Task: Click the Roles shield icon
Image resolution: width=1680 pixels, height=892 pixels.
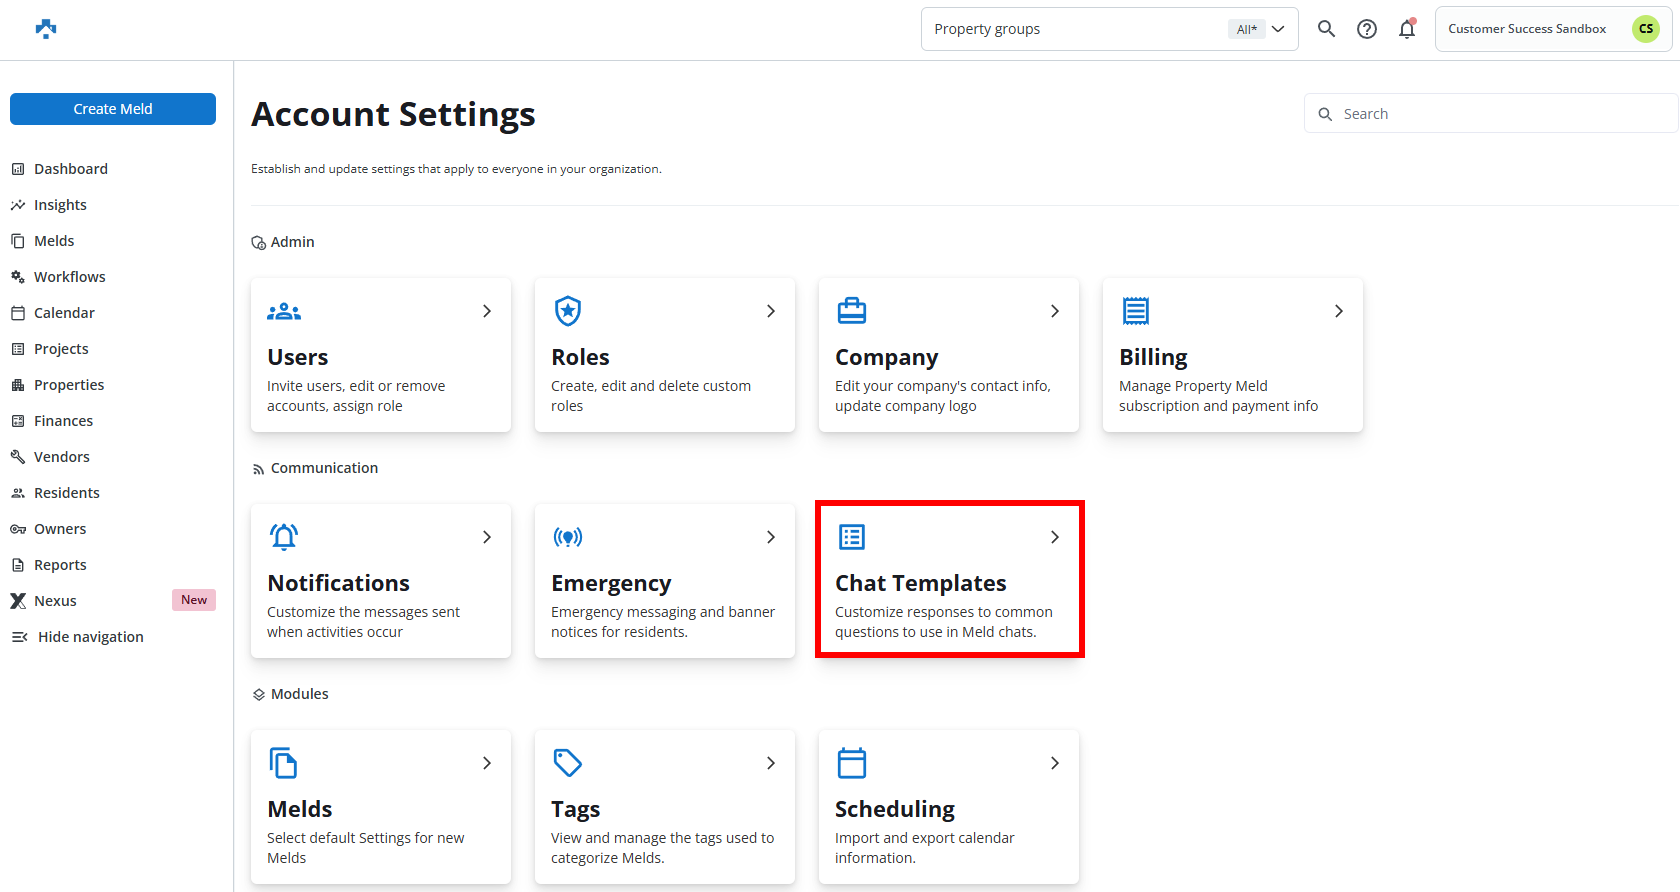Action: pos(568,311)
